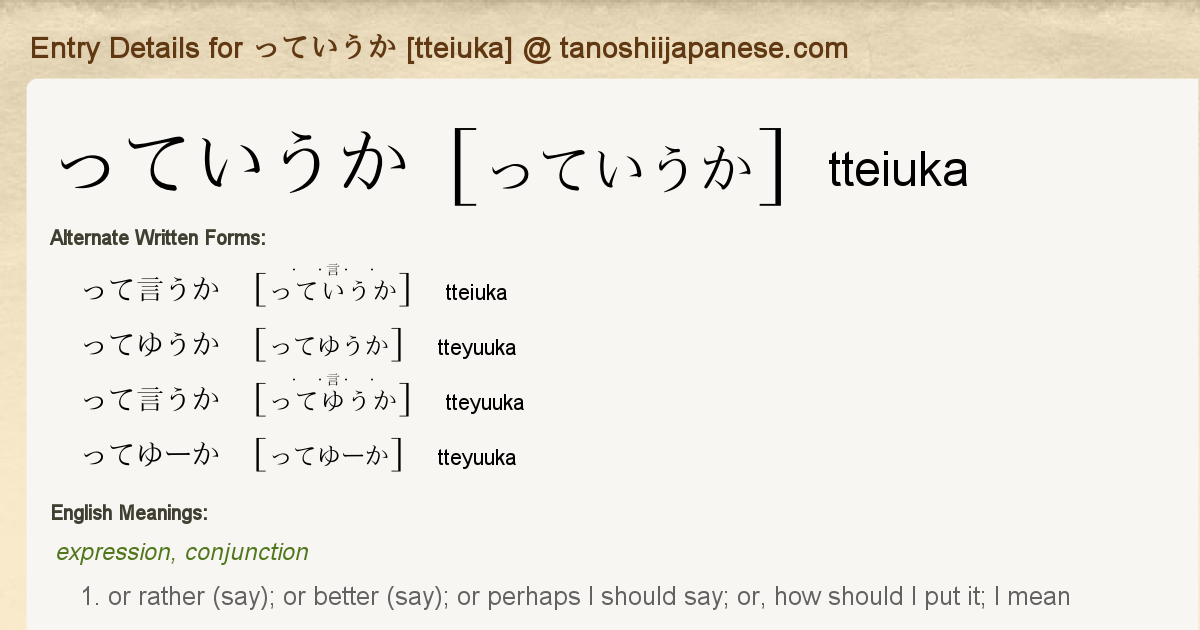Image resolution: width=1200 pixels, height=630 pixels.
Task: Click the bracketed reading [ってゆうか] without furigana
Action: tap(329, 345)
